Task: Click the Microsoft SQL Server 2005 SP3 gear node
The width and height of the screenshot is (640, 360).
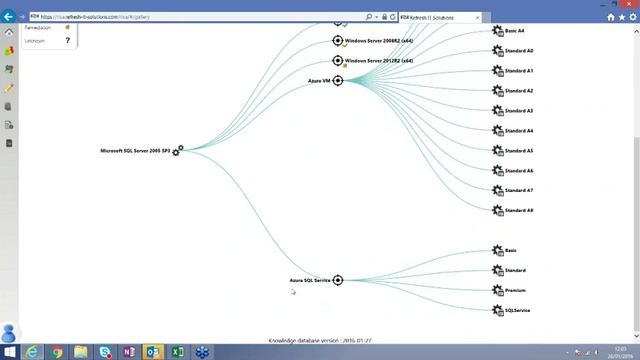Action: (x=178, y=151)
